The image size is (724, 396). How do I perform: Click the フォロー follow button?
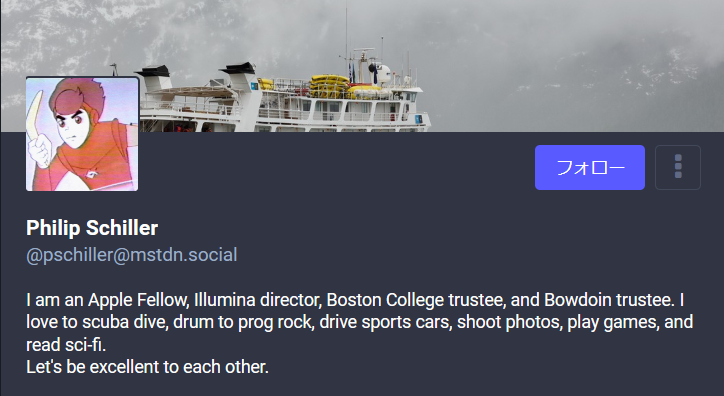(590, 168)
